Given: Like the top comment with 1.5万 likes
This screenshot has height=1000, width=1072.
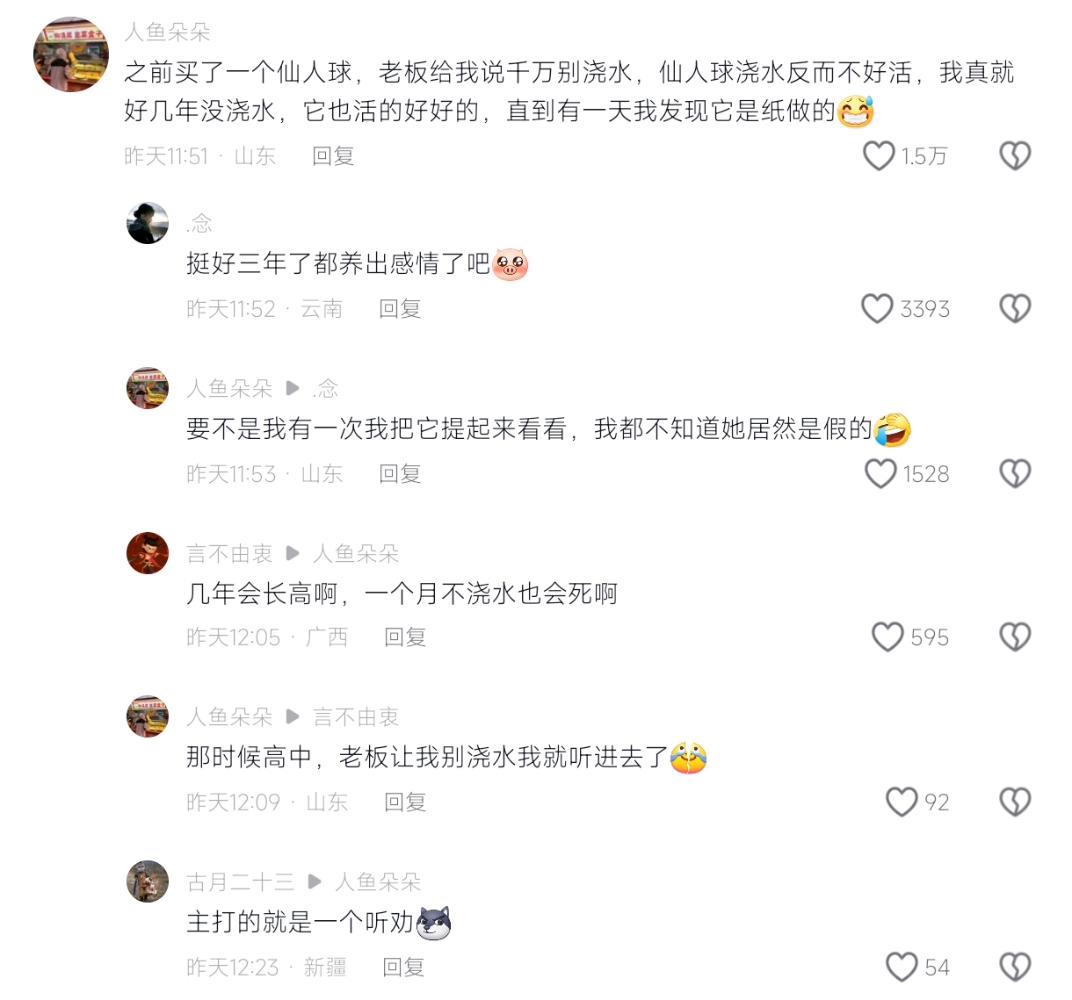Looking at the screenshot, I should pos(879,156).
